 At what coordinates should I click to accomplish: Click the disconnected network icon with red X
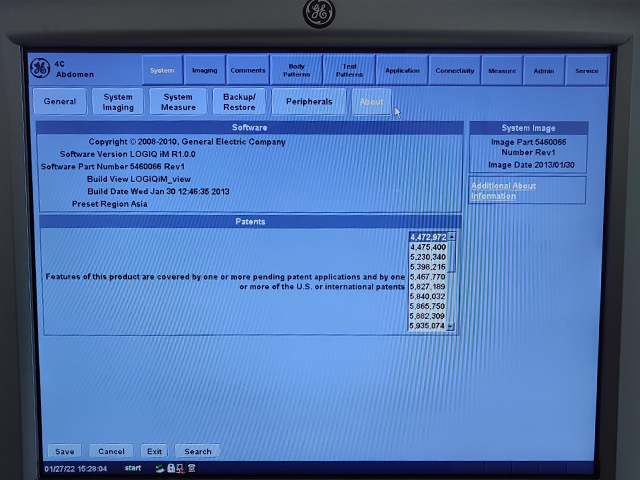180,468
